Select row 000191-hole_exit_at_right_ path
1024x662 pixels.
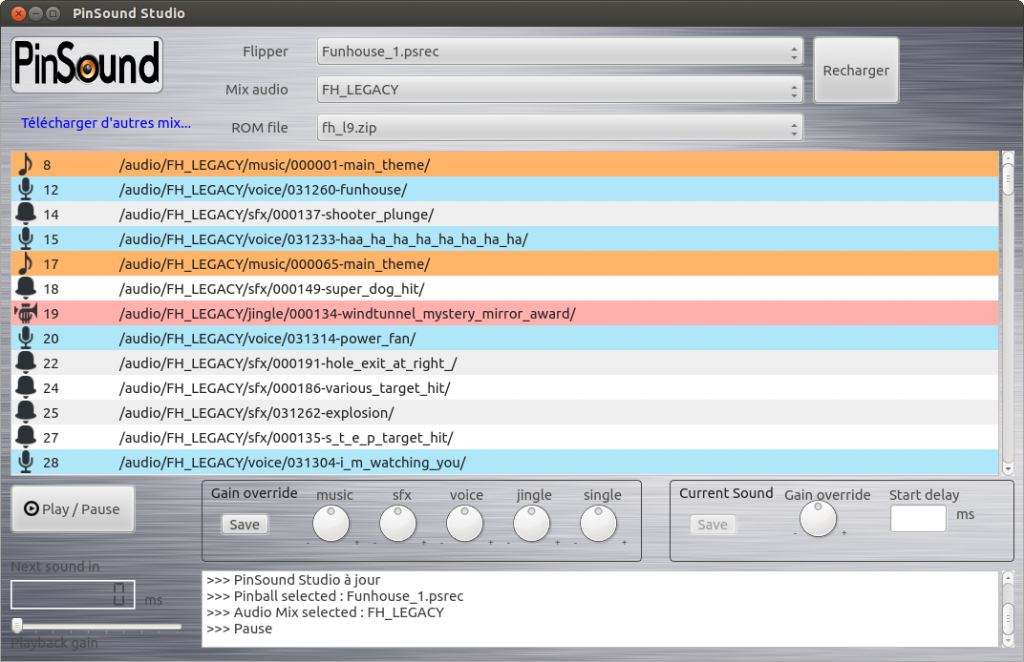(505, 363)
